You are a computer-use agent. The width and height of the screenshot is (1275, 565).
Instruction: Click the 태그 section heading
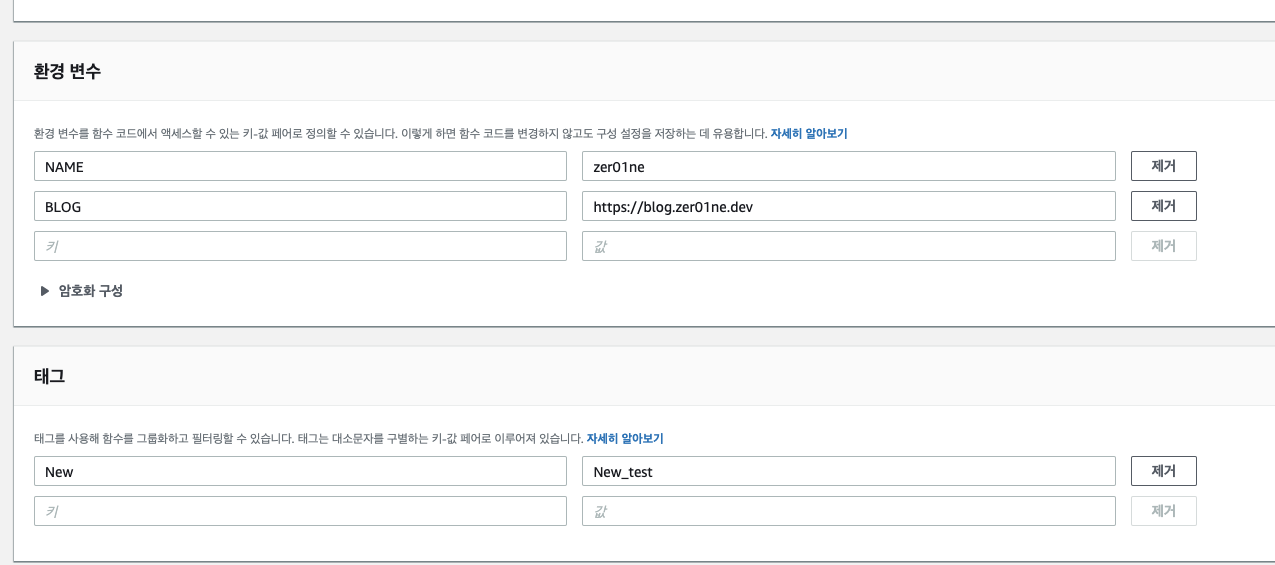pos(49,377)
